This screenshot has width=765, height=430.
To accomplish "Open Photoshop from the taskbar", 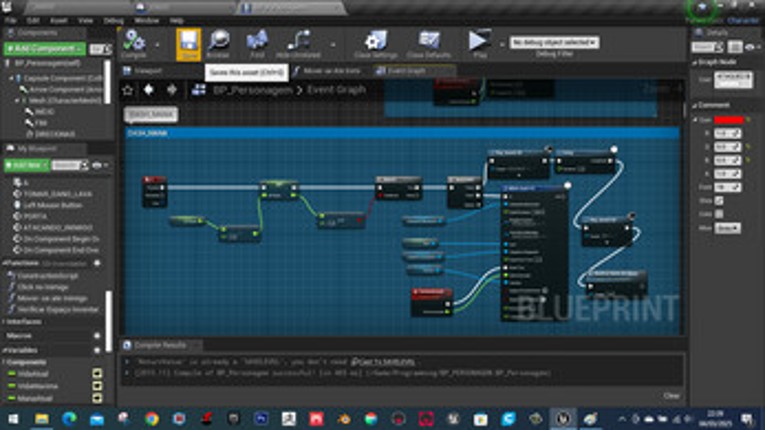I will 261,419.
